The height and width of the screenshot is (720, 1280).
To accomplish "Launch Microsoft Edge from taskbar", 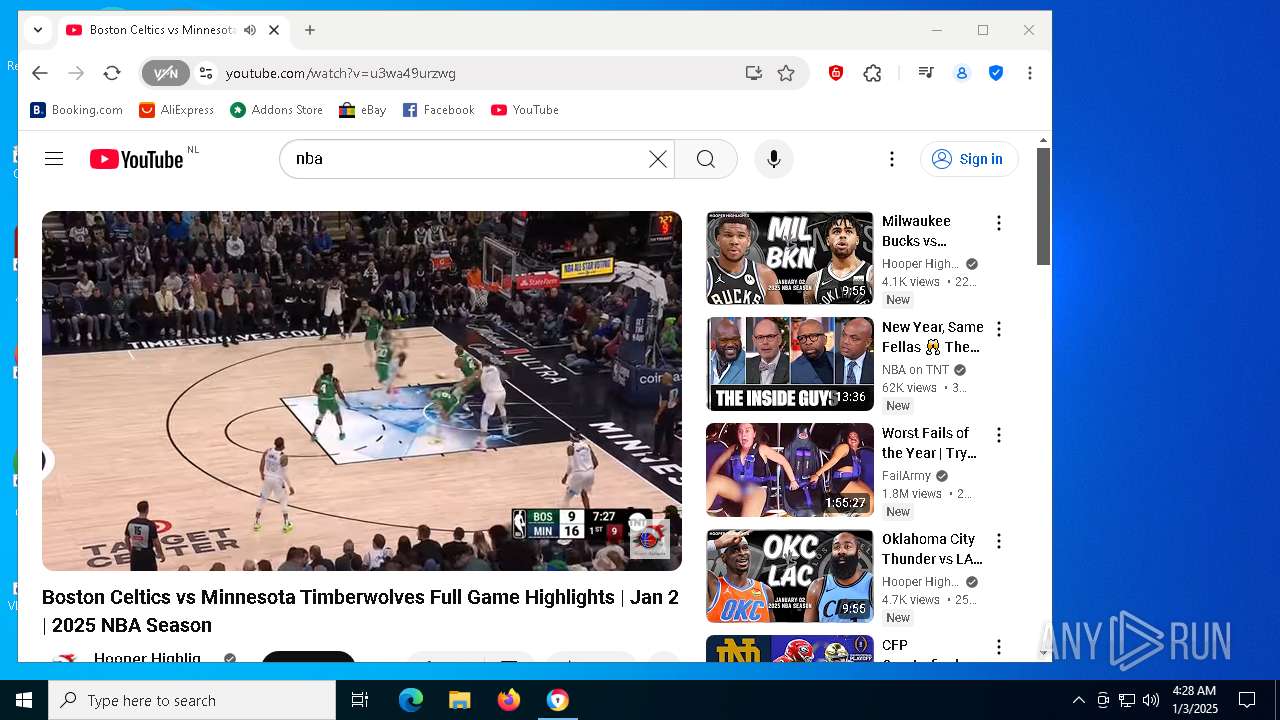I will click(x=411, y=700).
